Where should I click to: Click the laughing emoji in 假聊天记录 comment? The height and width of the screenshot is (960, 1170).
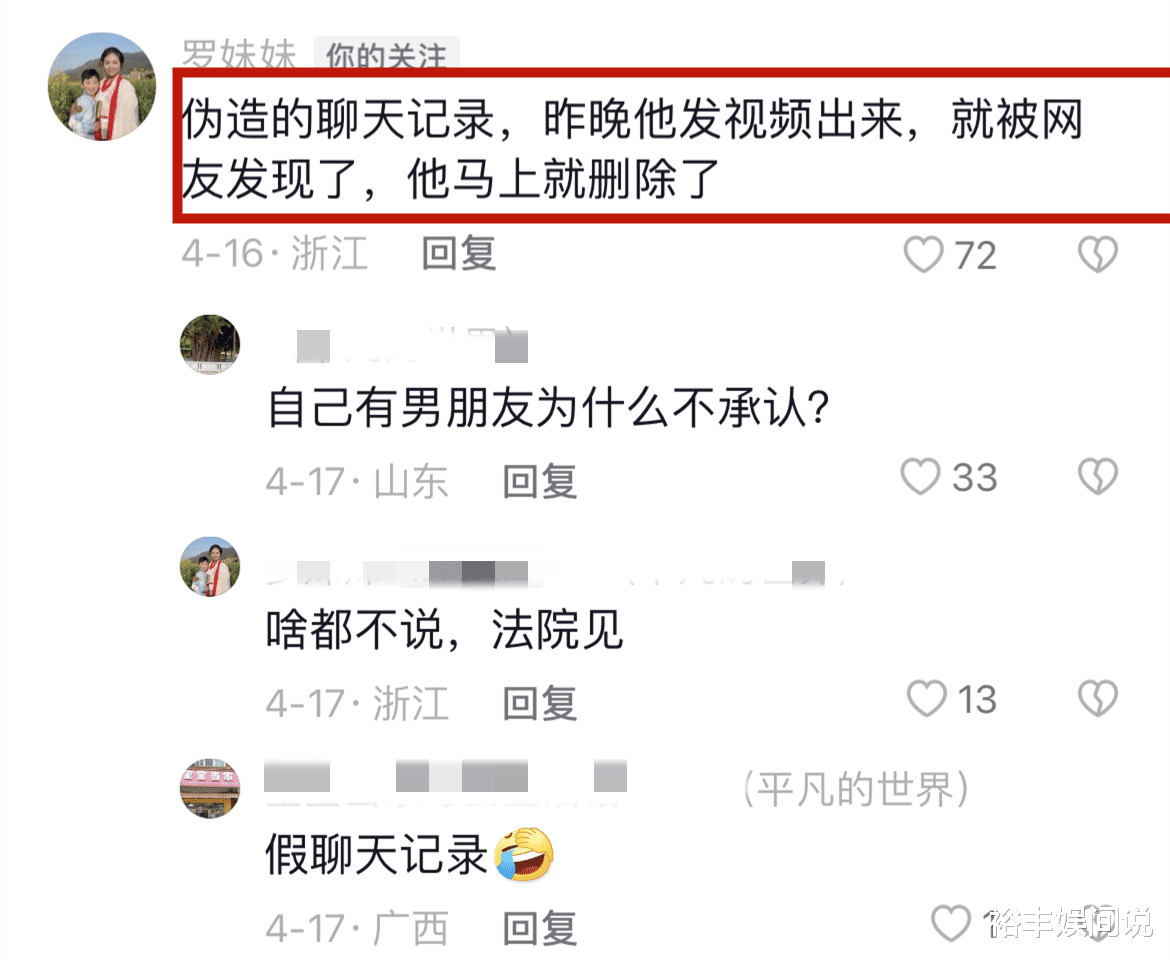click(524, 854)
